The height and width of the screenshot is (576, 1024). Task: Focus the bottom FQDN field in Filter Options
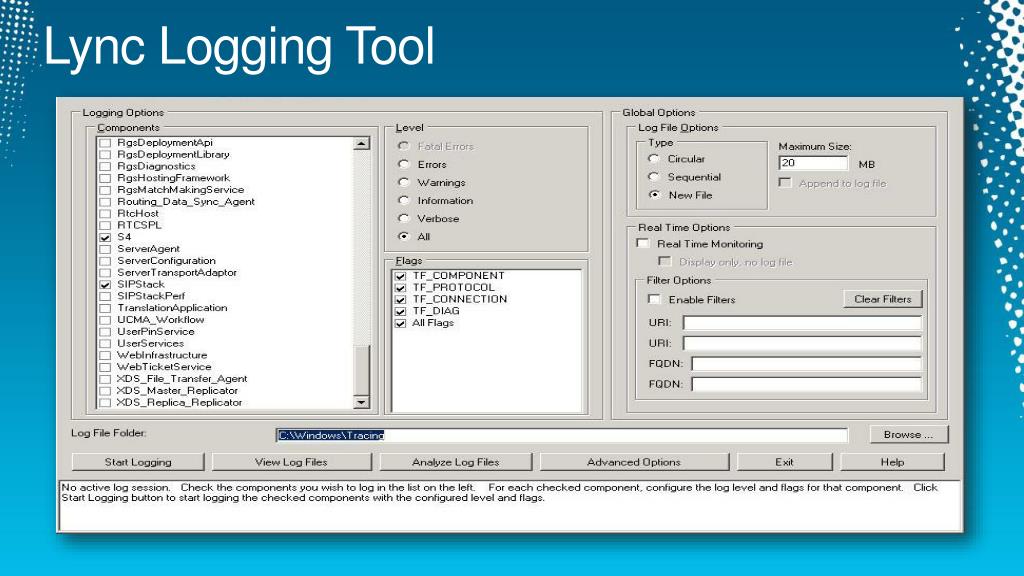[x=807, y=384]
